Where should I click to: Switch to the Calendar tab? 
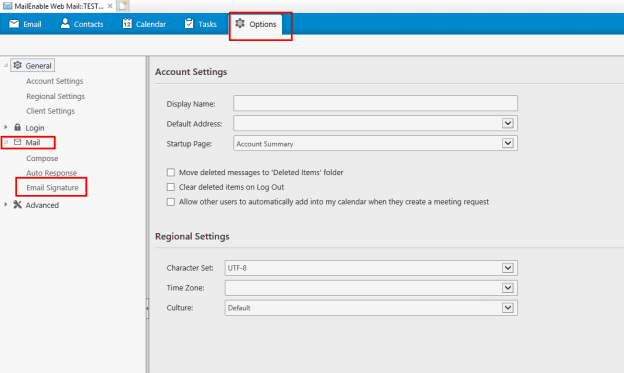[144, 24]
